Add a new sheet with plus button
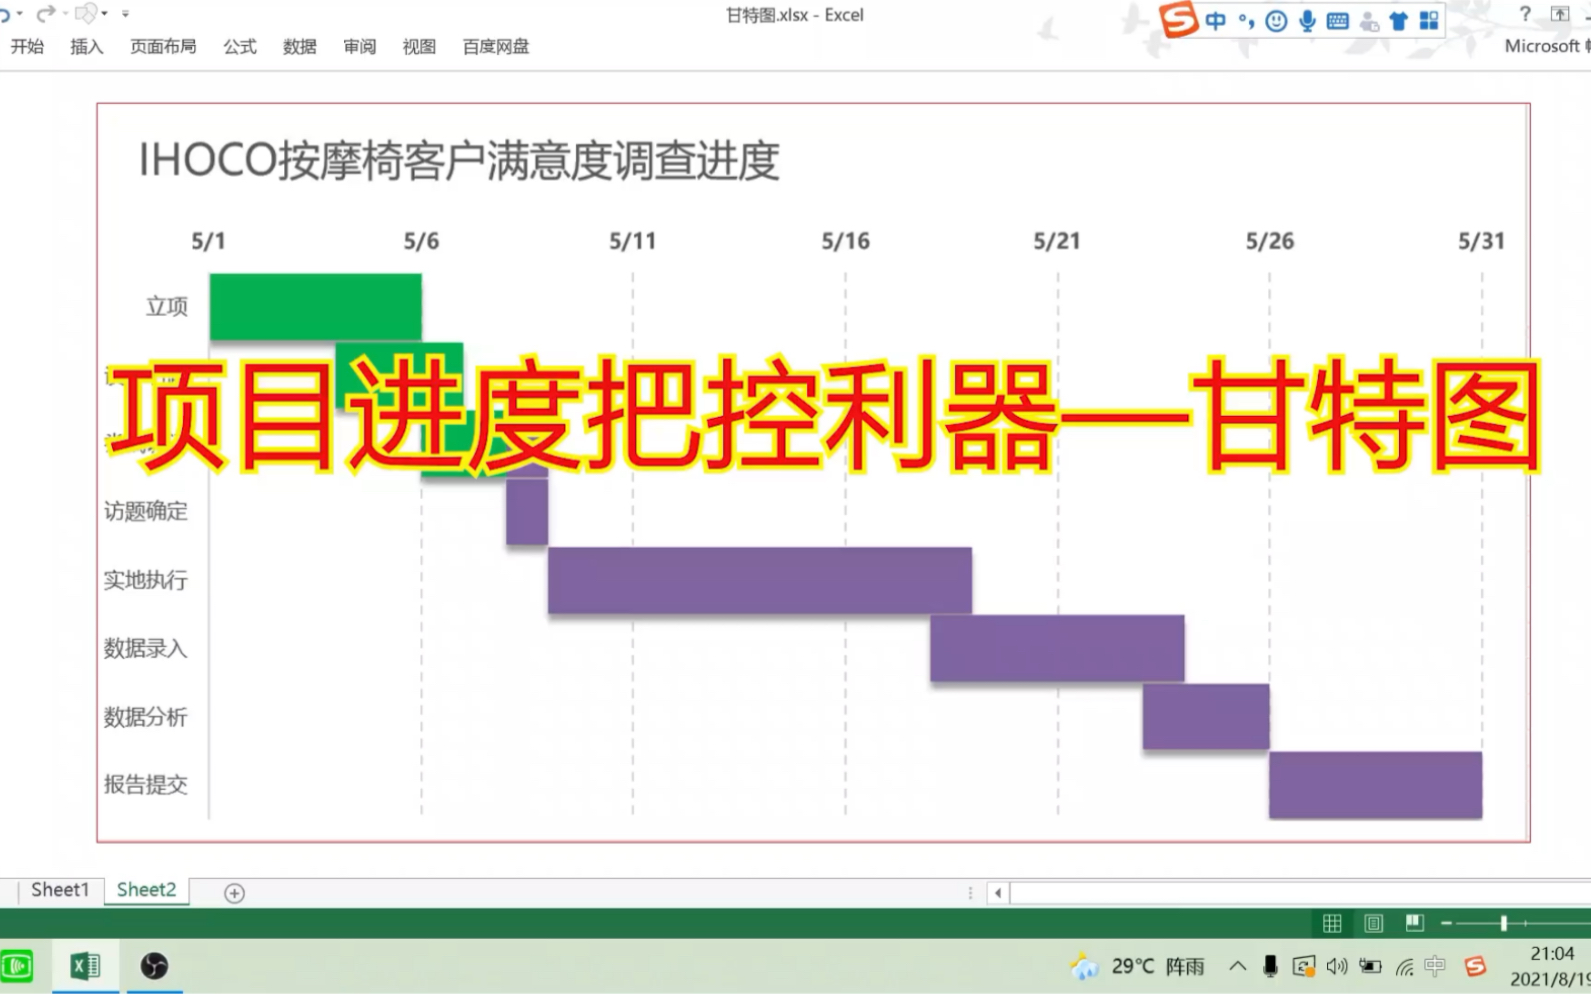This screenshot has width=1591, height=994. [234, 892]
